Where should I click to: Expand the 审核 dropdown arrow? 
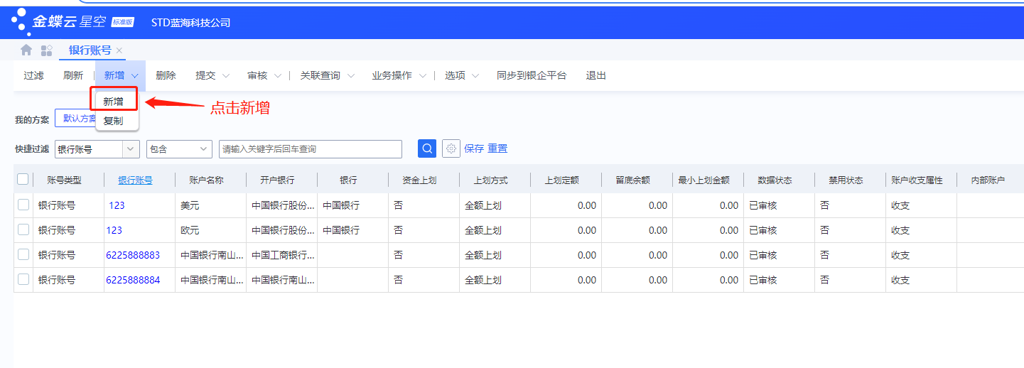(x=278, y=76)
